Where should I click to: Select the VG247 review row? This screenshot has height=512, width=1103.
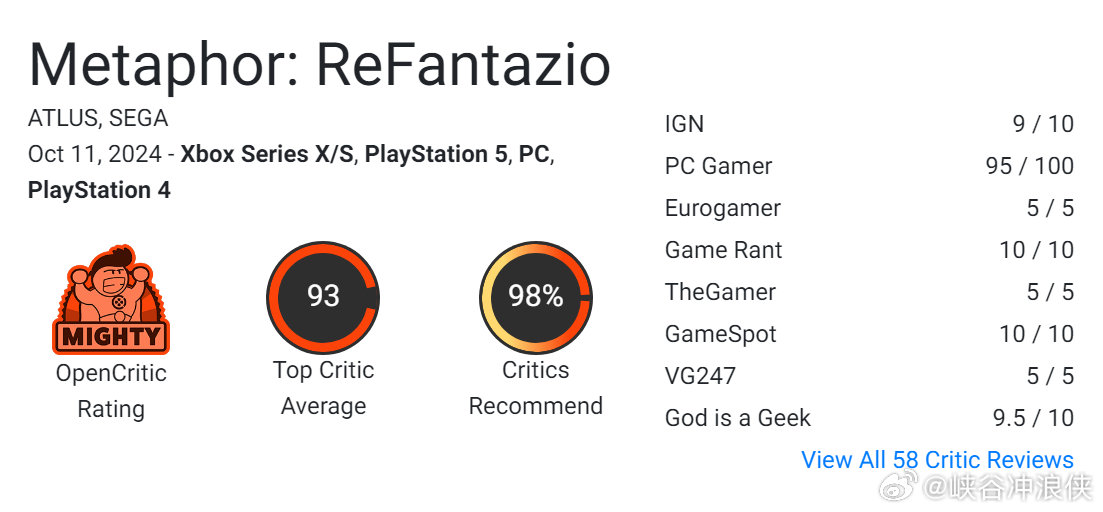click(869, 376)
